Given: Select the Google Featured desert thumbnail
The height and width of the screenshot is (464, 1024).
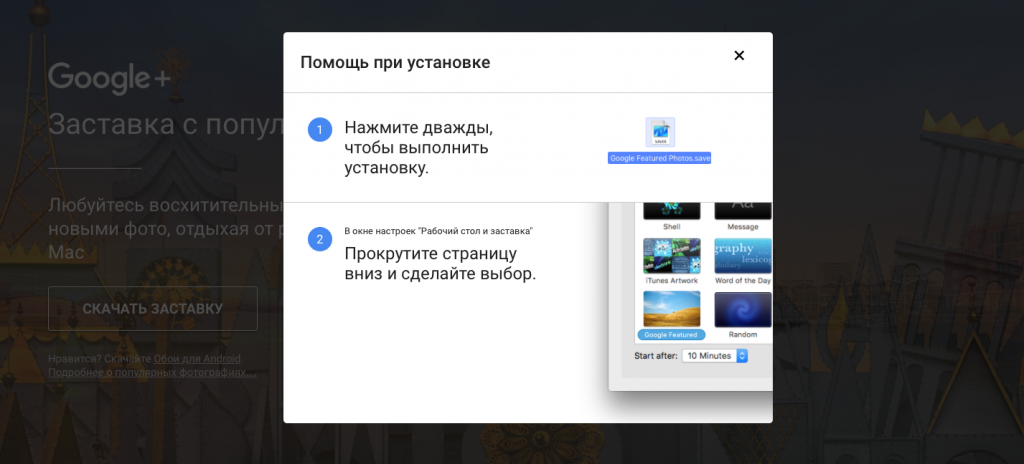Looking at the screenshot, I should [672, 309].
